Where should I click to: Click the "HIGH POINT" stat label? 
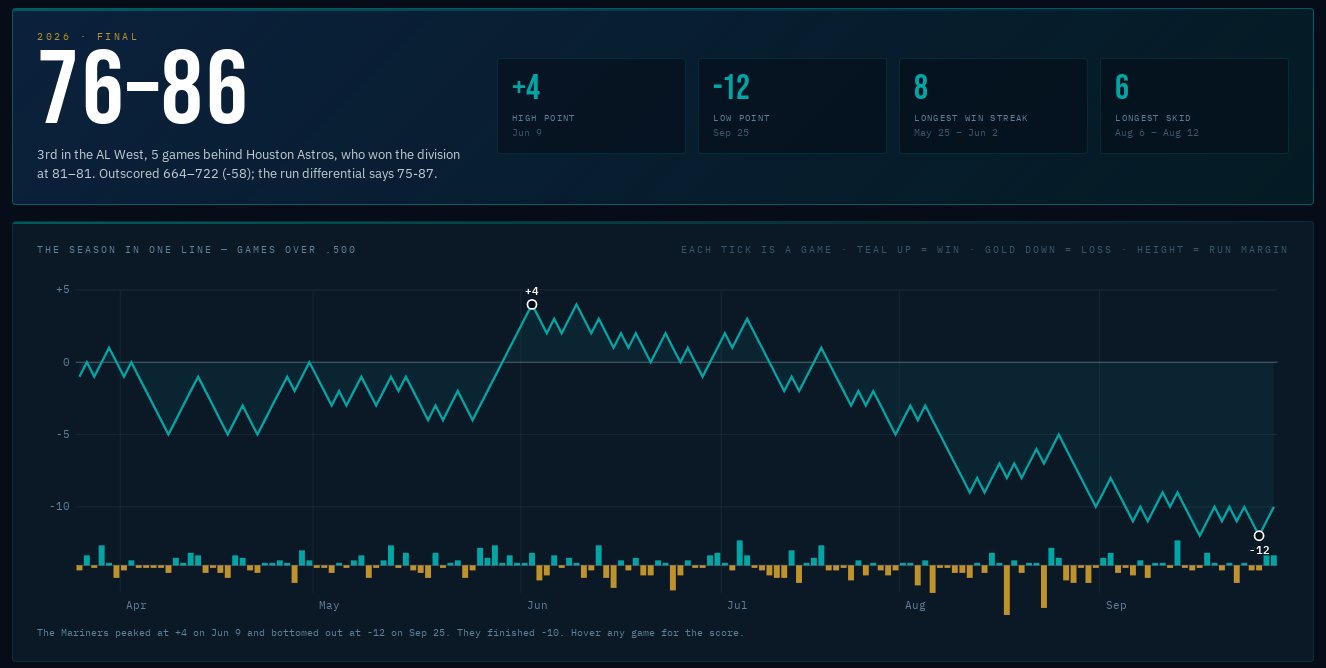coord(543,118)
